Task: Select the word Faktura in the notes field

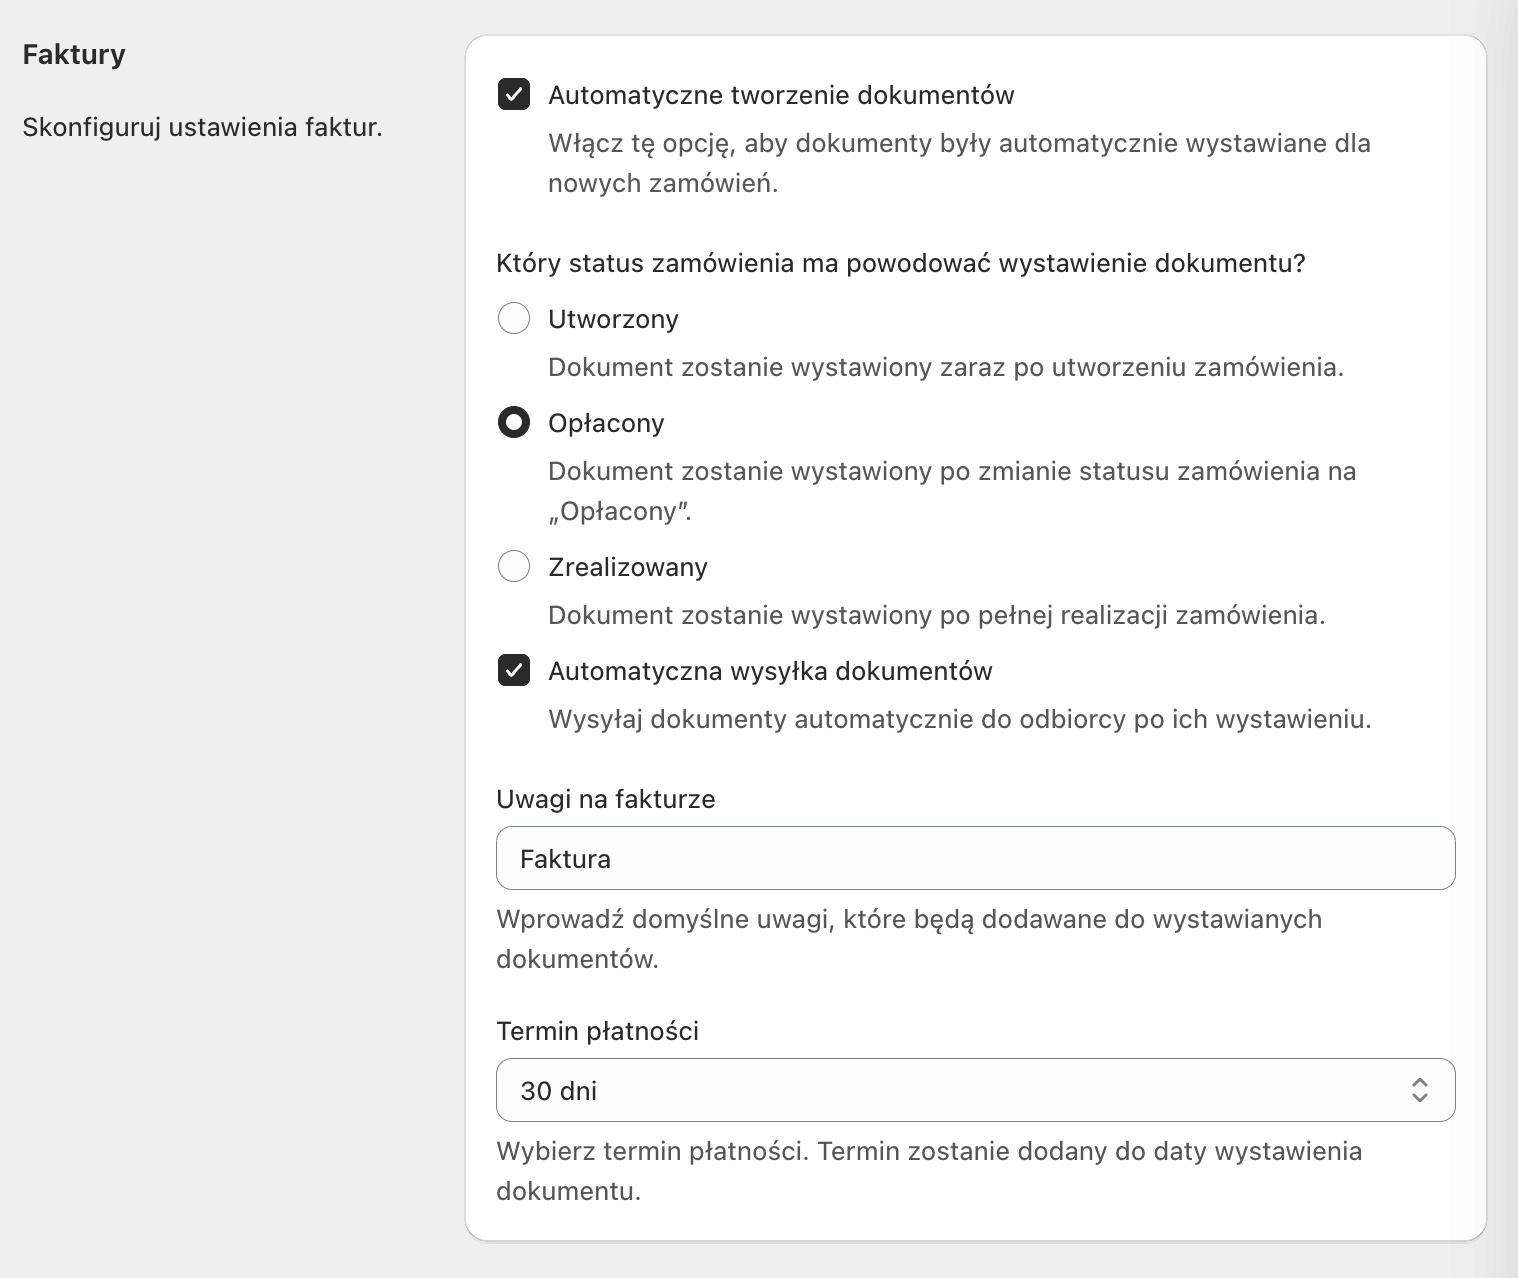Action: [x=566, y=859]
